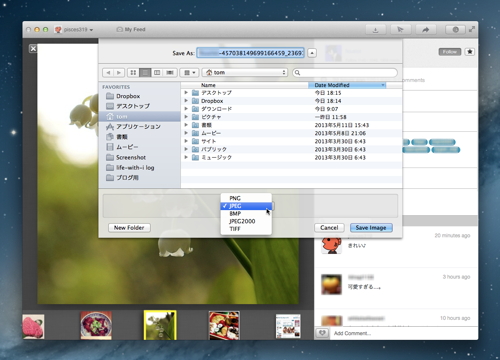Open the pink flower thumbnail

[x=33, y=327]
